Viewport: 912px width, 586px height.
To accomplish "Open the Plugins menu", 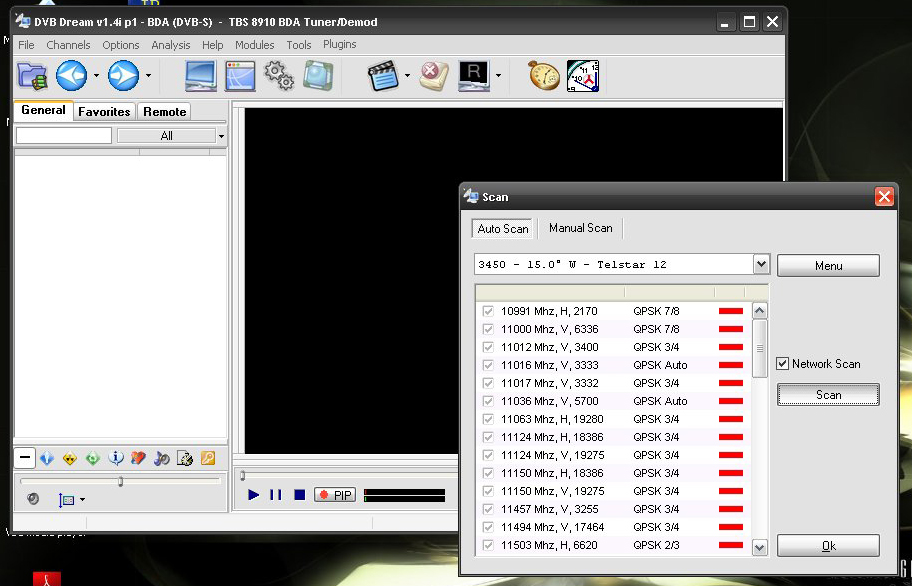I will [x=340, y=44].
